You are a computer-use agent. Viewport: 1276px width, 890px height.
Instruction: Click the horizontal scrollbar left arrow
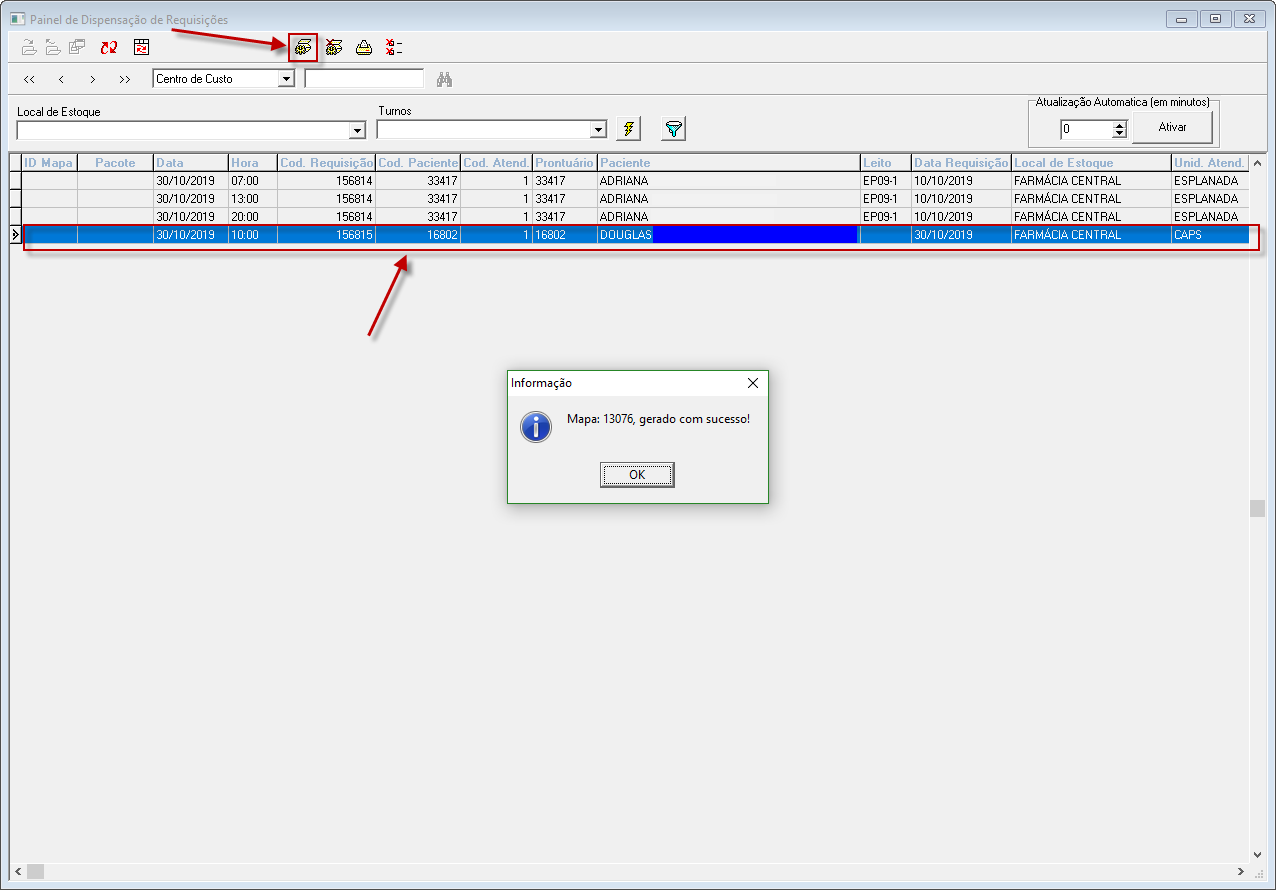coord(19,871)
